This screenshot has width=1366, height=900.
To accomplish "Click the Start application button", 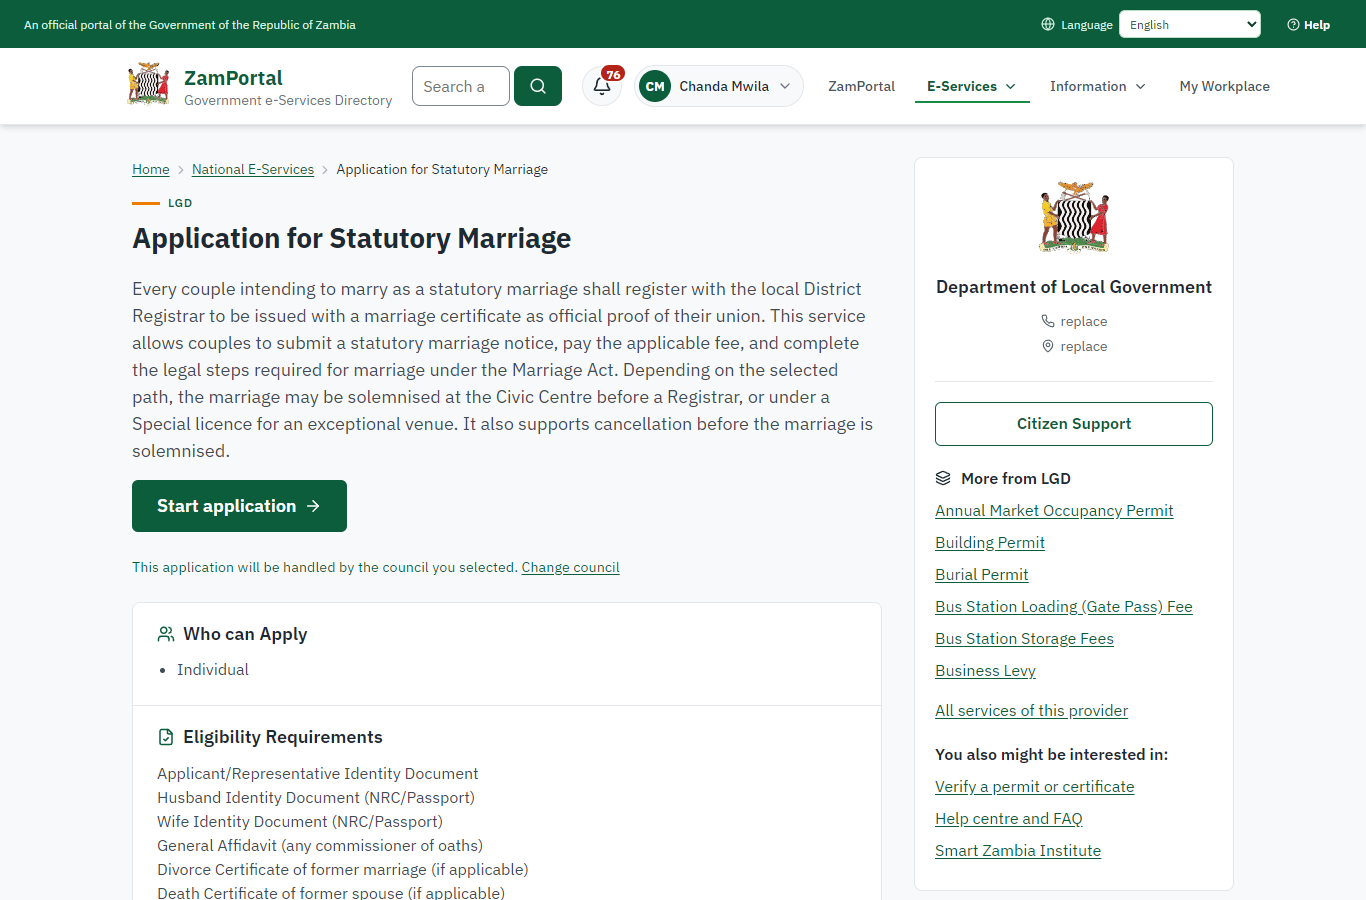I will (x=239, y=506).
